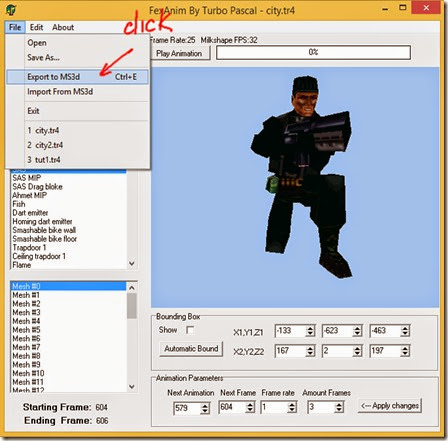Click the Z1 field showing -463
Image resolution: width=448 pixels, height=441 pixels.
tap(385, 331)
